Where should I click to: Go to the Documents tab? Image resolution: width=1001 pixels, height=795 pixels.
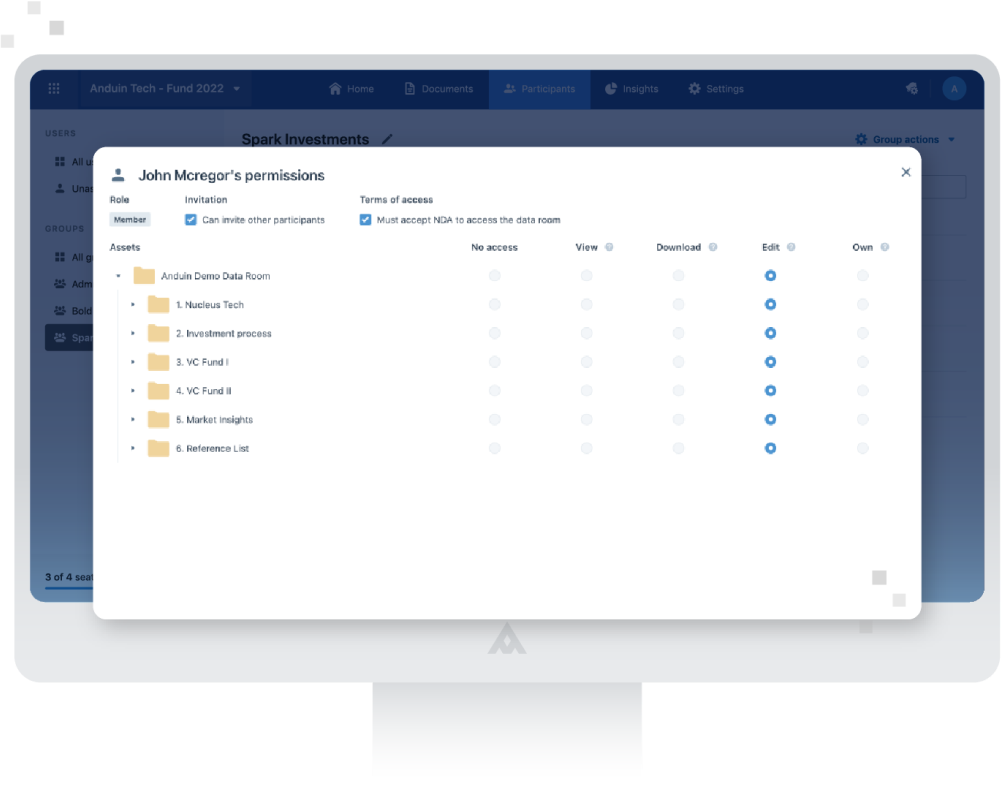439,89
